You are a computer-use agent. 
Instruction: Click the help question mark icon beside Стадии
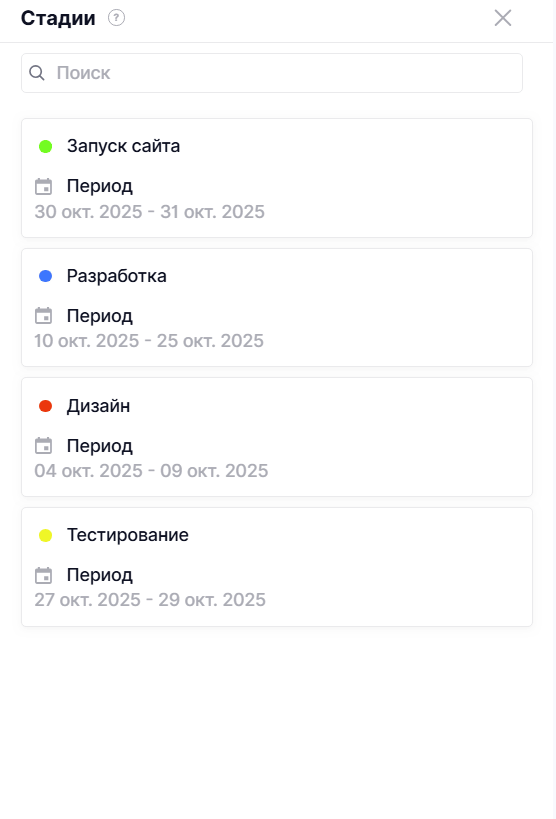(116, 18)
